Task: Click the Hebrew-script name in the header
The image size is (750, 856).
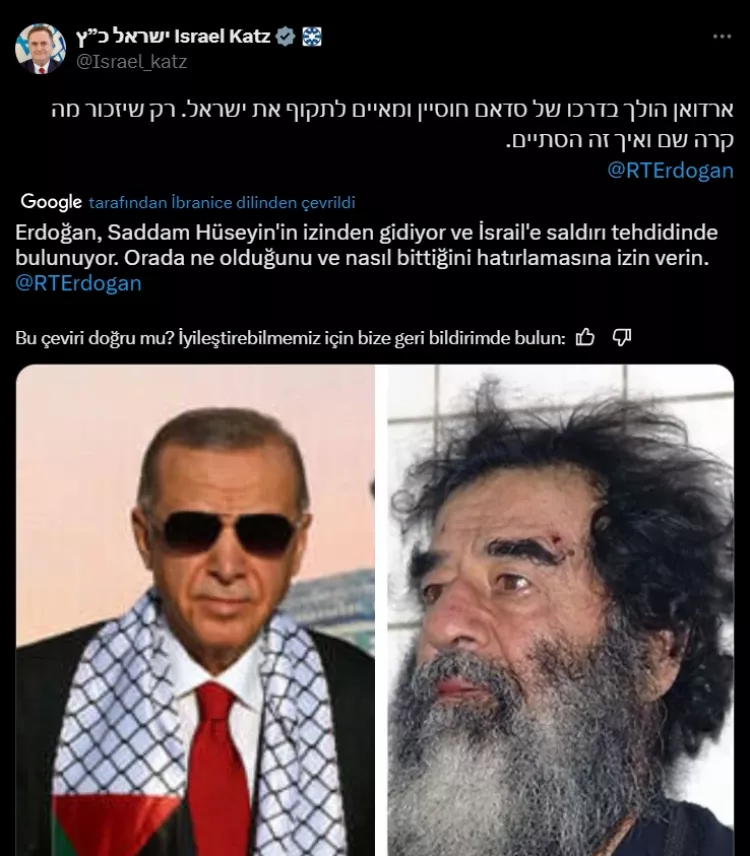Action: [x=122, y=37]
